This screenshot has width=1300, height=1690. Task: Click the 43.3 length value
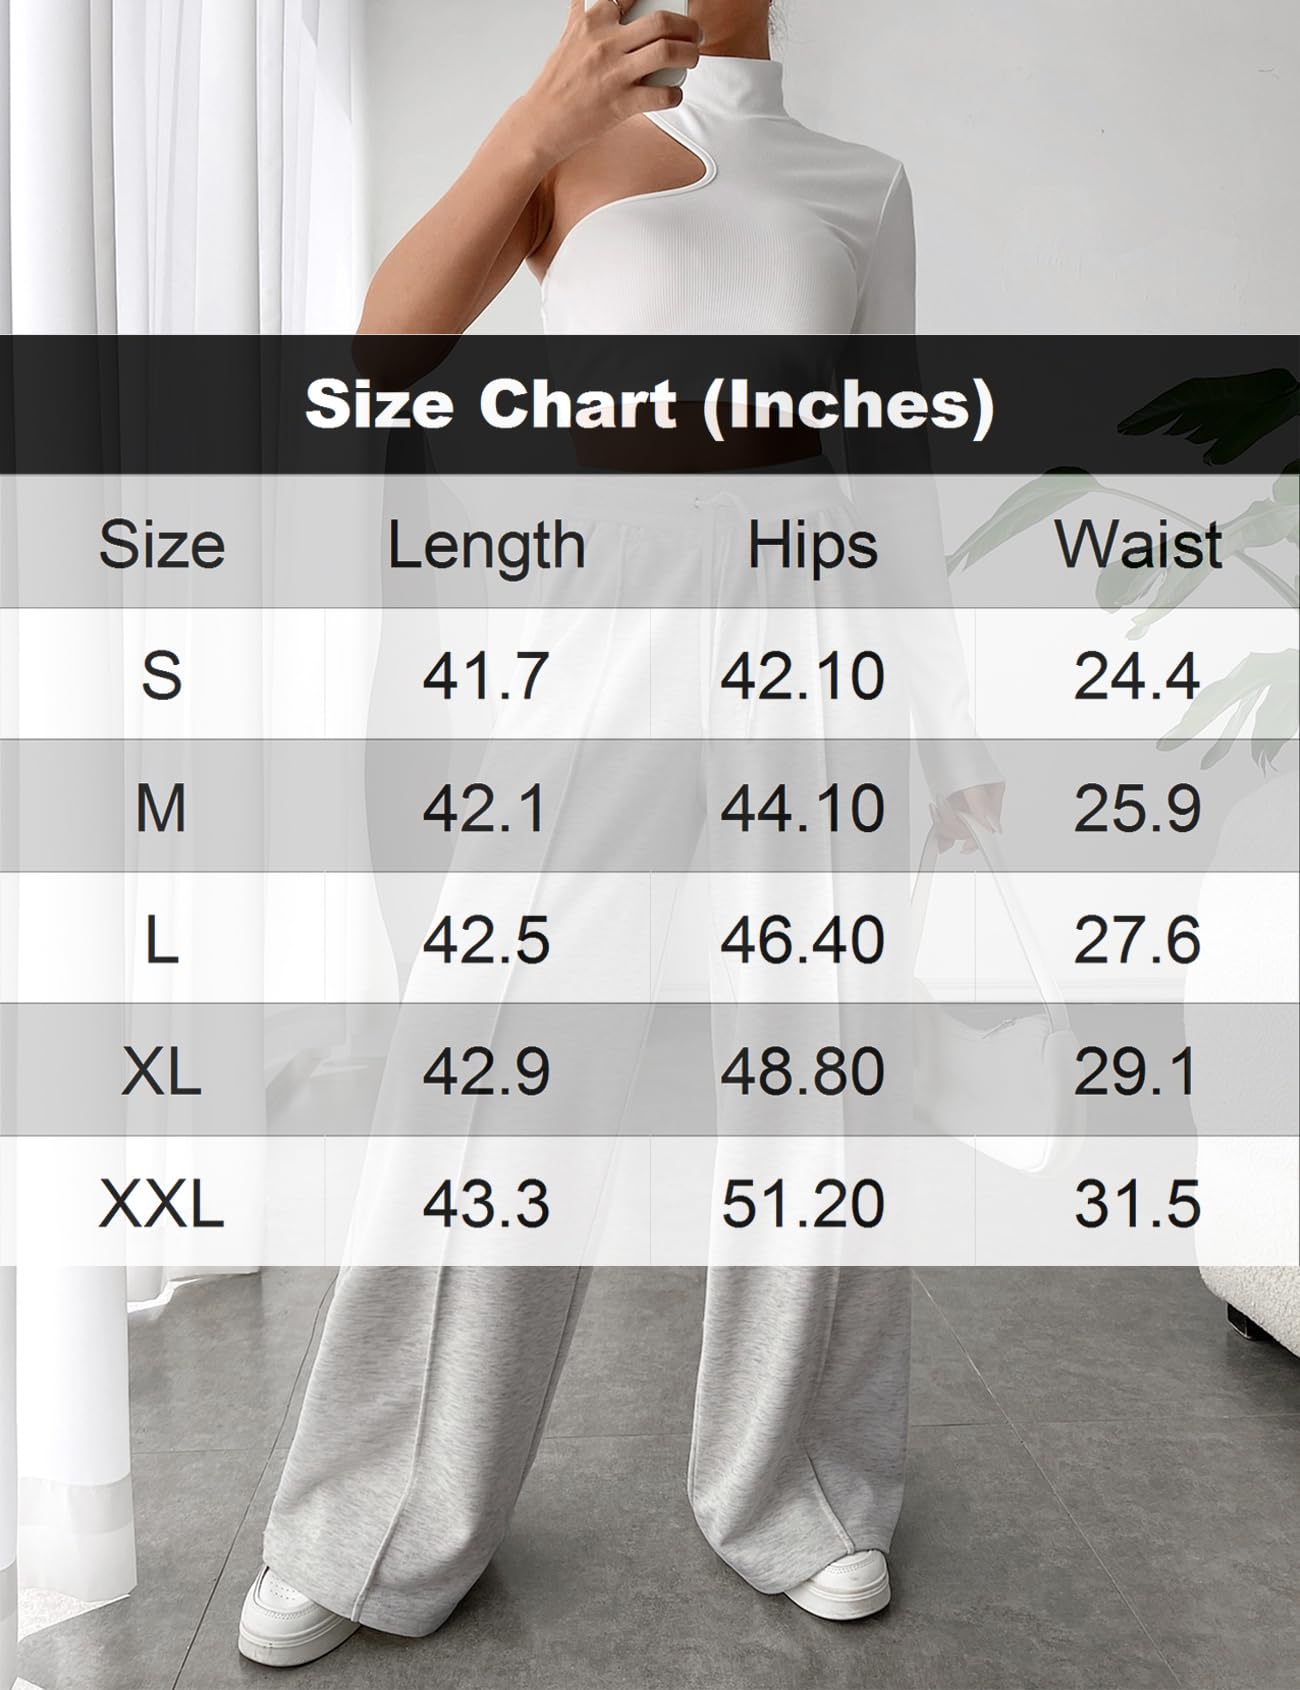[486, 1203]
